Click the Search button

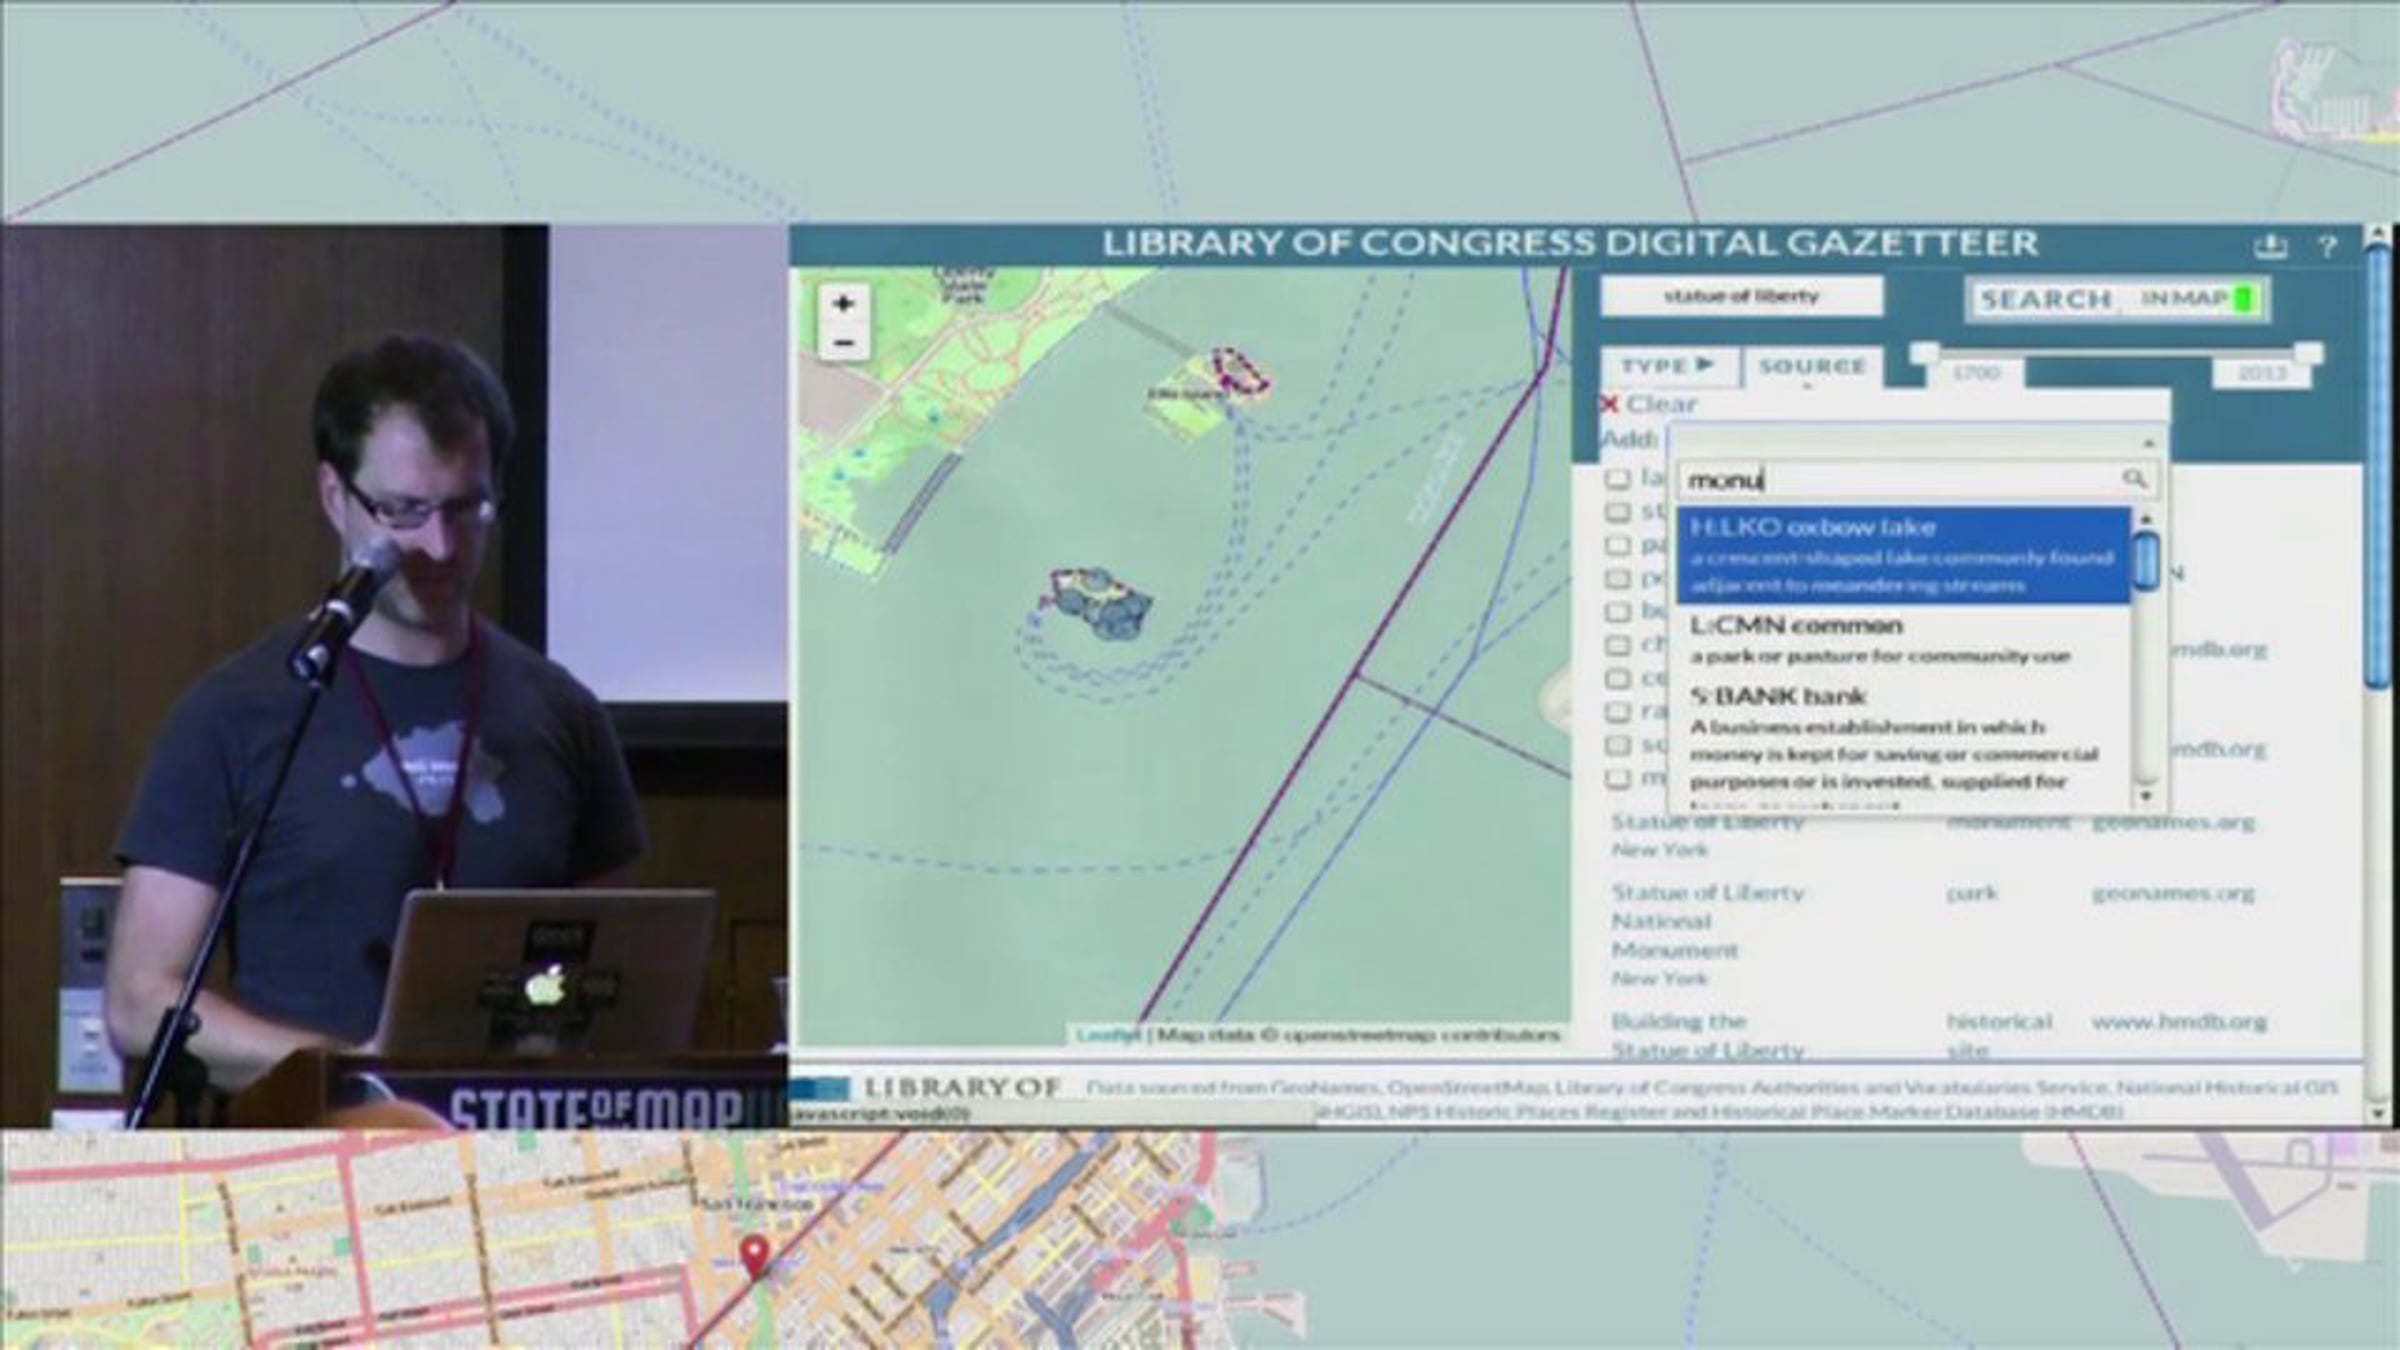2046,299
